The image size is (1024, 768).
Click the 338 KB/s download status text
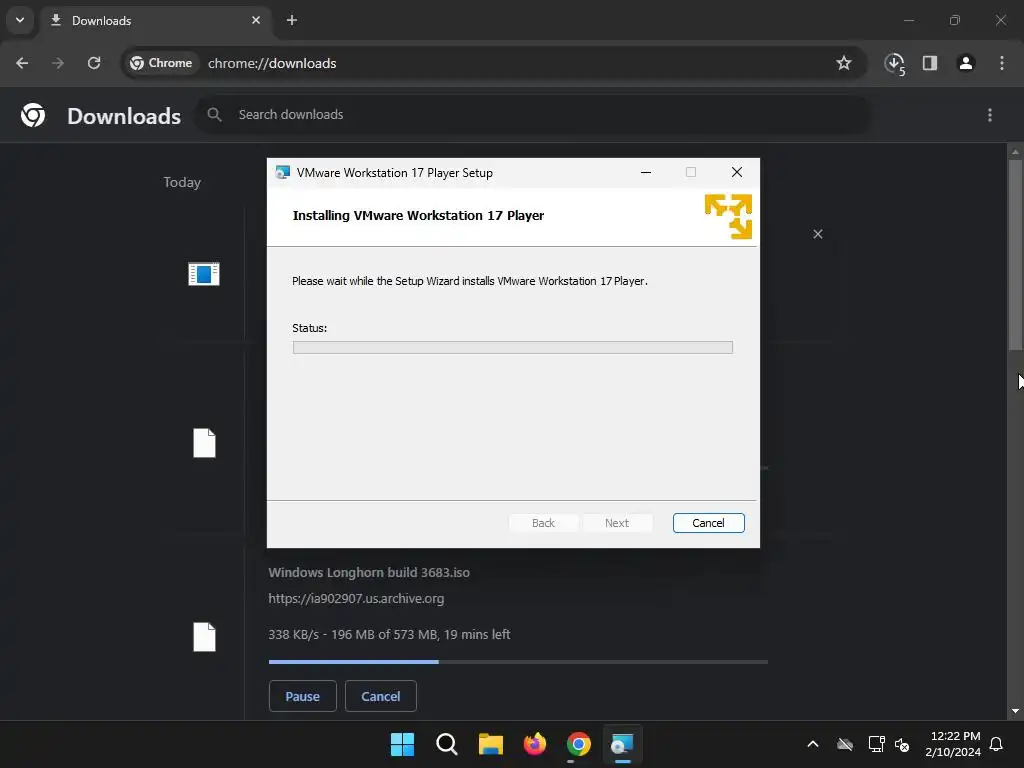point(389,635)
